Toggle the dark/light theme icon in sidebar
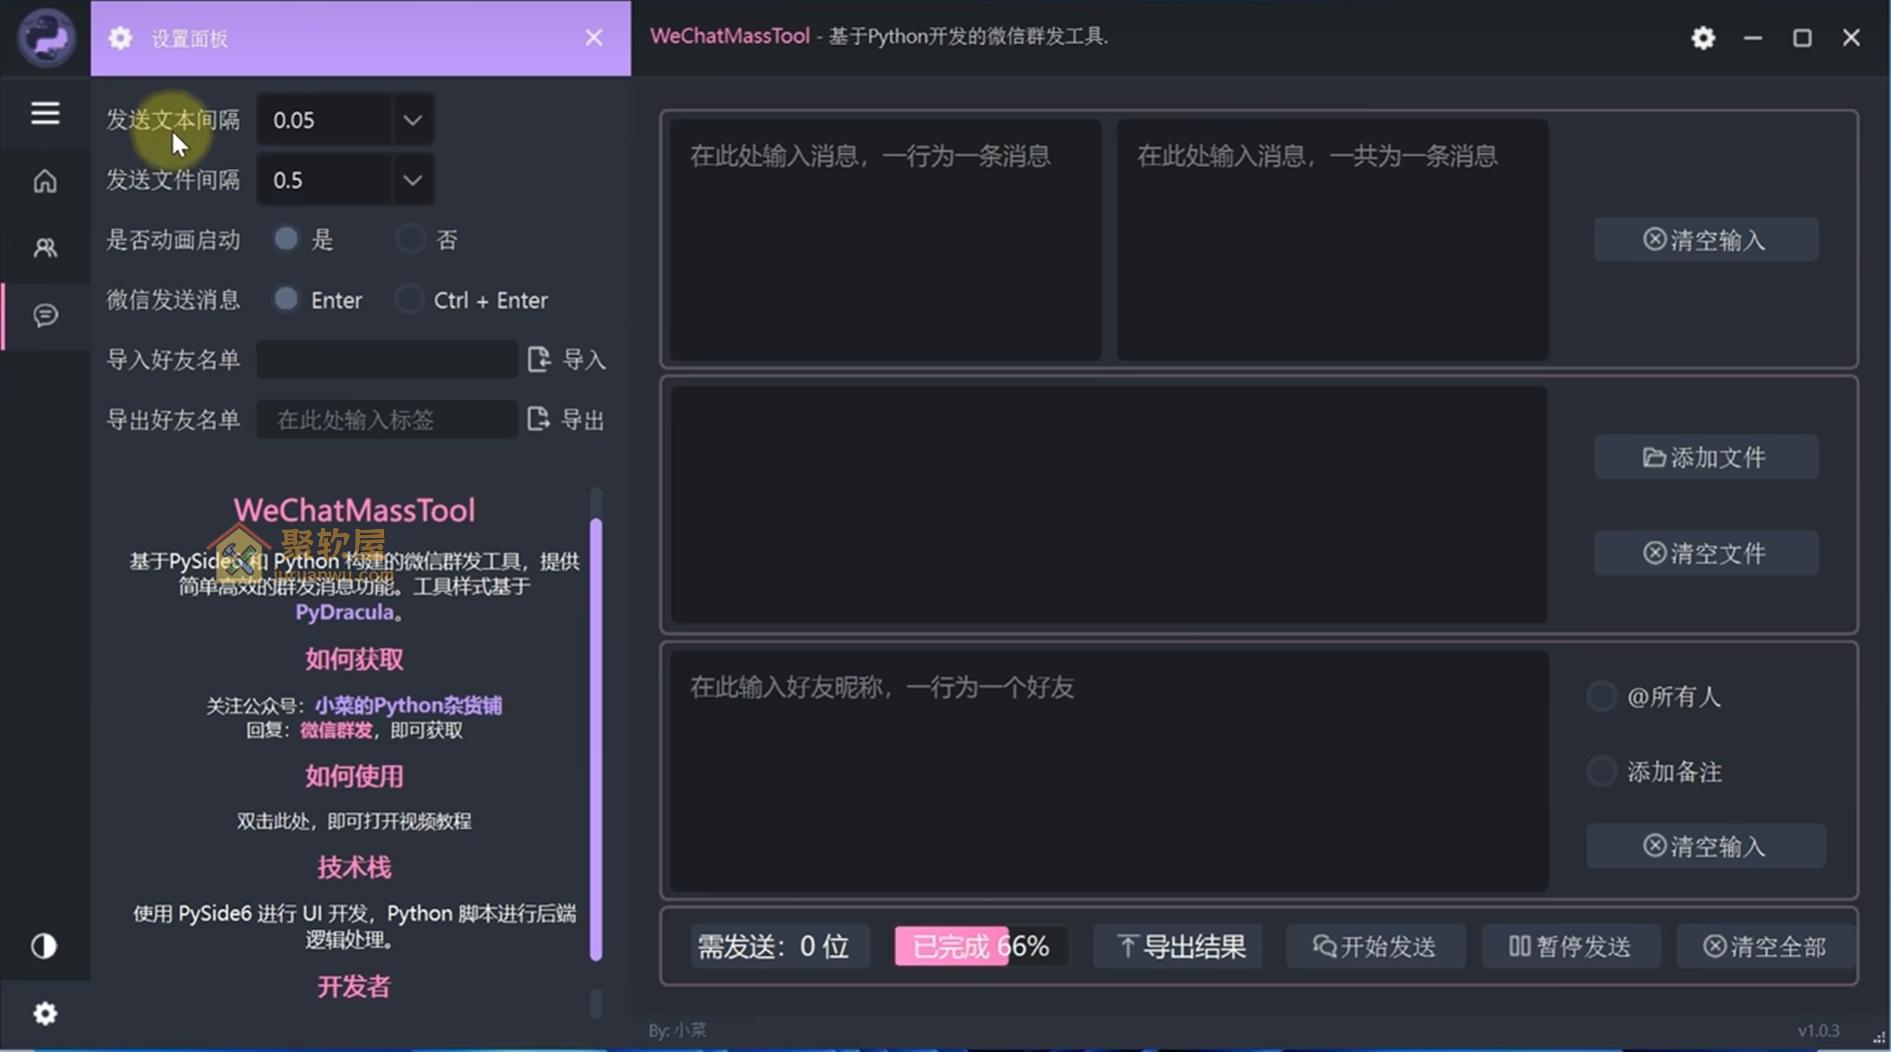Screen dimensions: 1891x1052 (45, 945)
